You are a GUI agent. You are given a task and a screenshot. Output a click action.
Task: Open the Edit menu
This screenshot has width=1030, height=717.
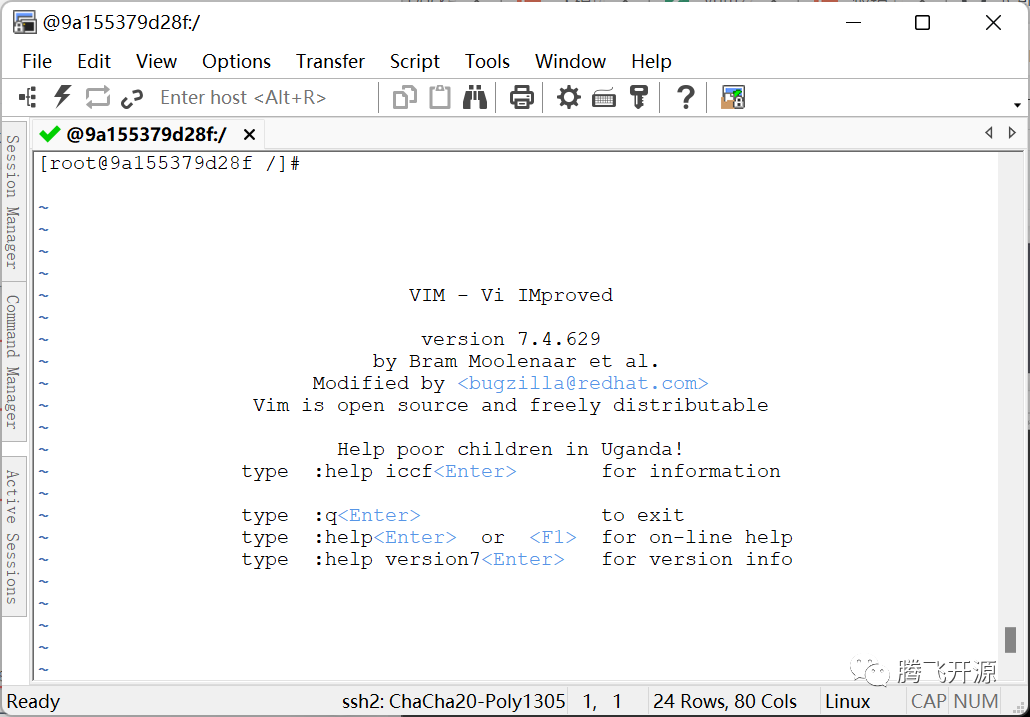tap(94, 62)
